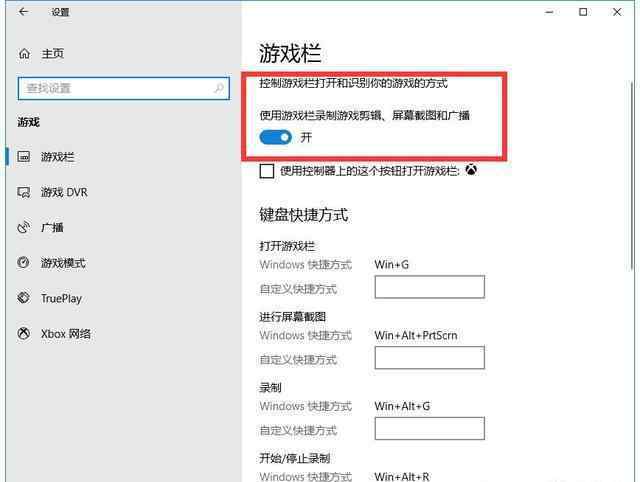The image size is (640, 482).
Task: Click the 游戏栏 page heading
Action: (x=290, y=53)
